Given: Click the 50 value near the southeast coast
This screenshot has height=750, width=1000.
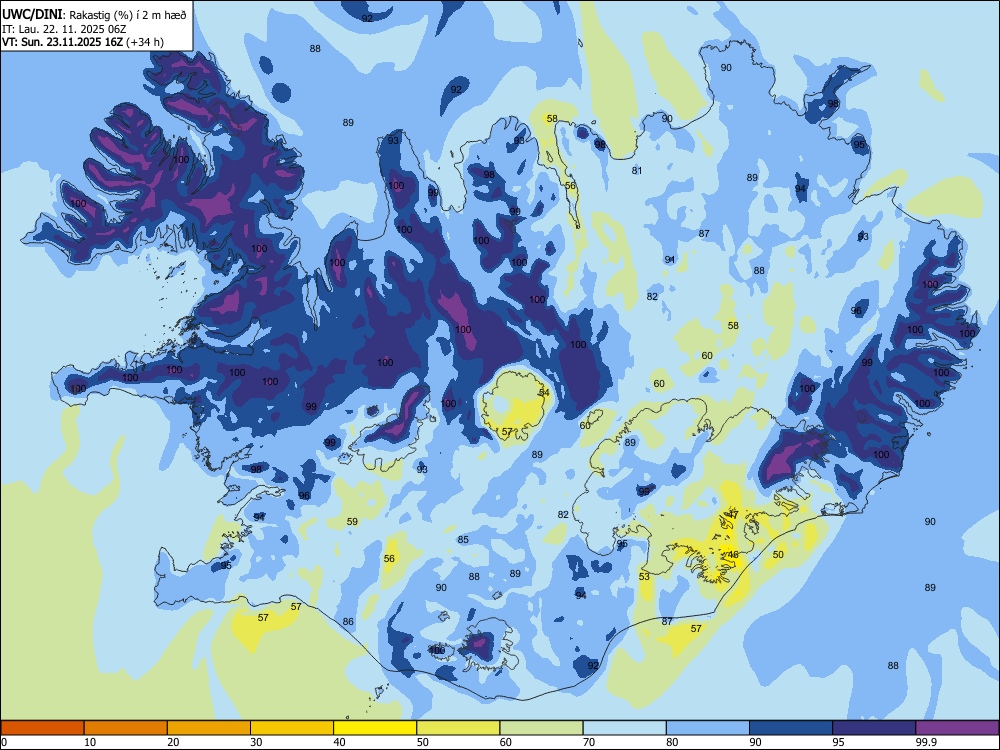Looking at the screenshot, I should click(x=778, y=555).
